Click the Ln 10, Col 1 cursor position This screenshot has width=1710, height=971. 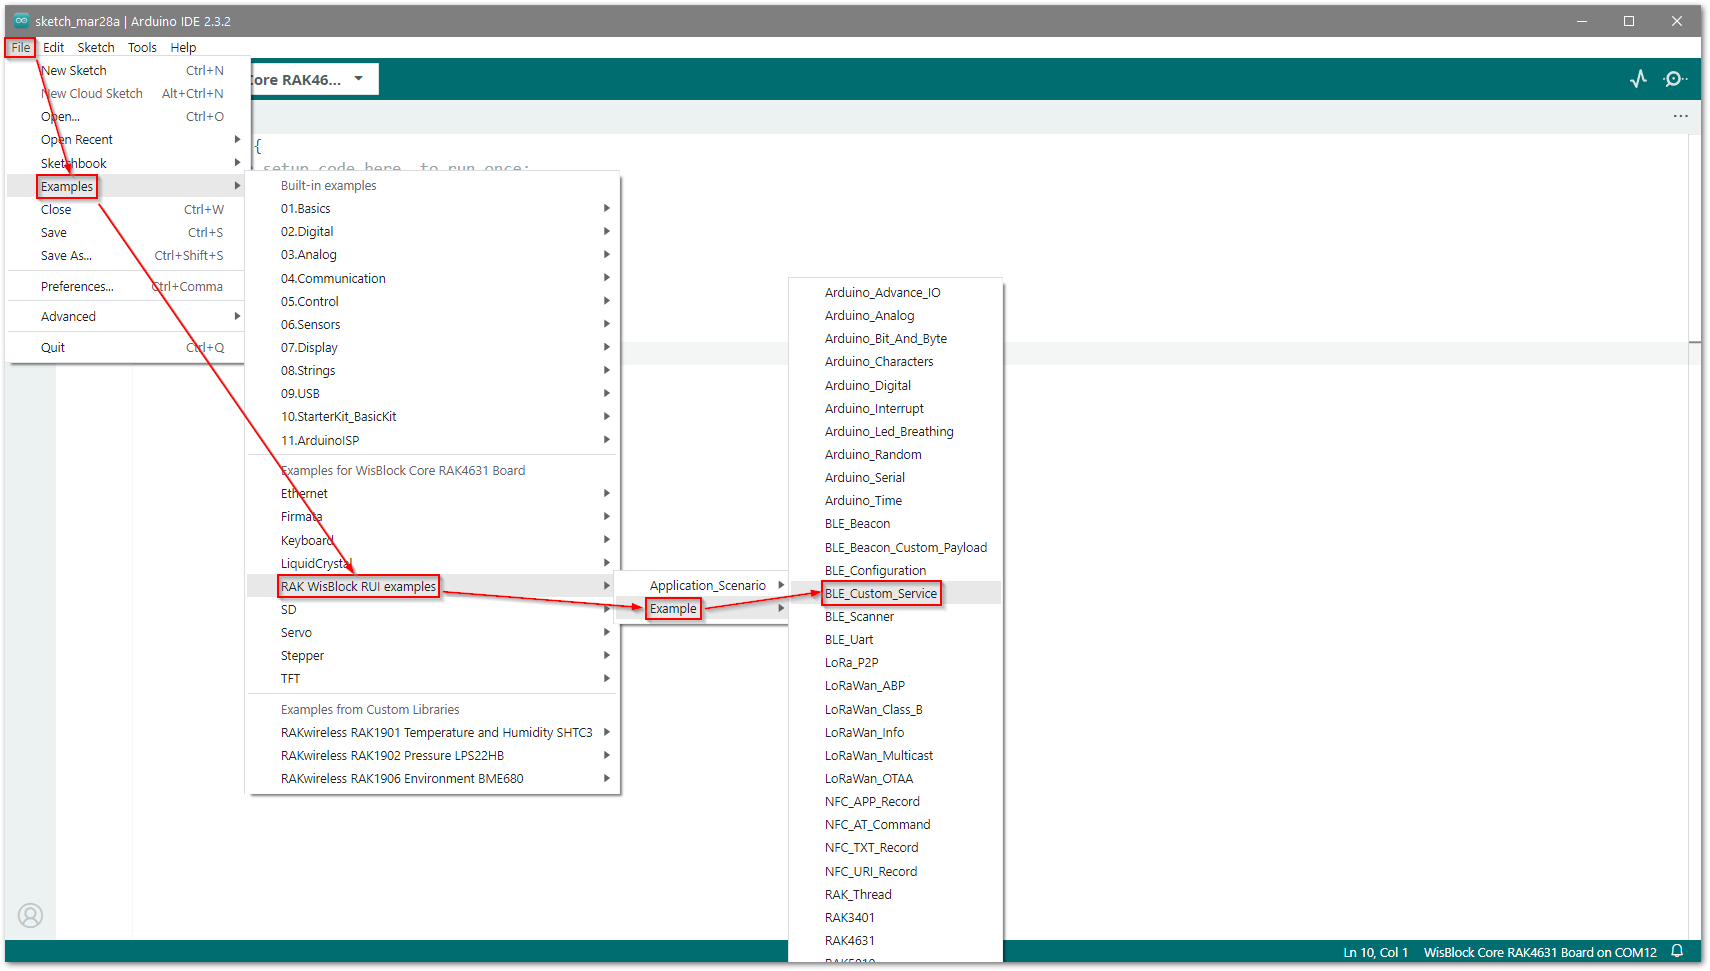1375,952
